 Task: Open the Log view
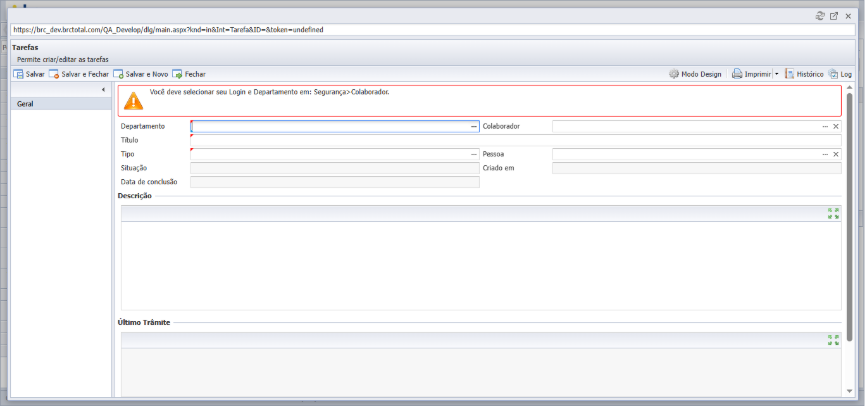[x=841, y=74]
